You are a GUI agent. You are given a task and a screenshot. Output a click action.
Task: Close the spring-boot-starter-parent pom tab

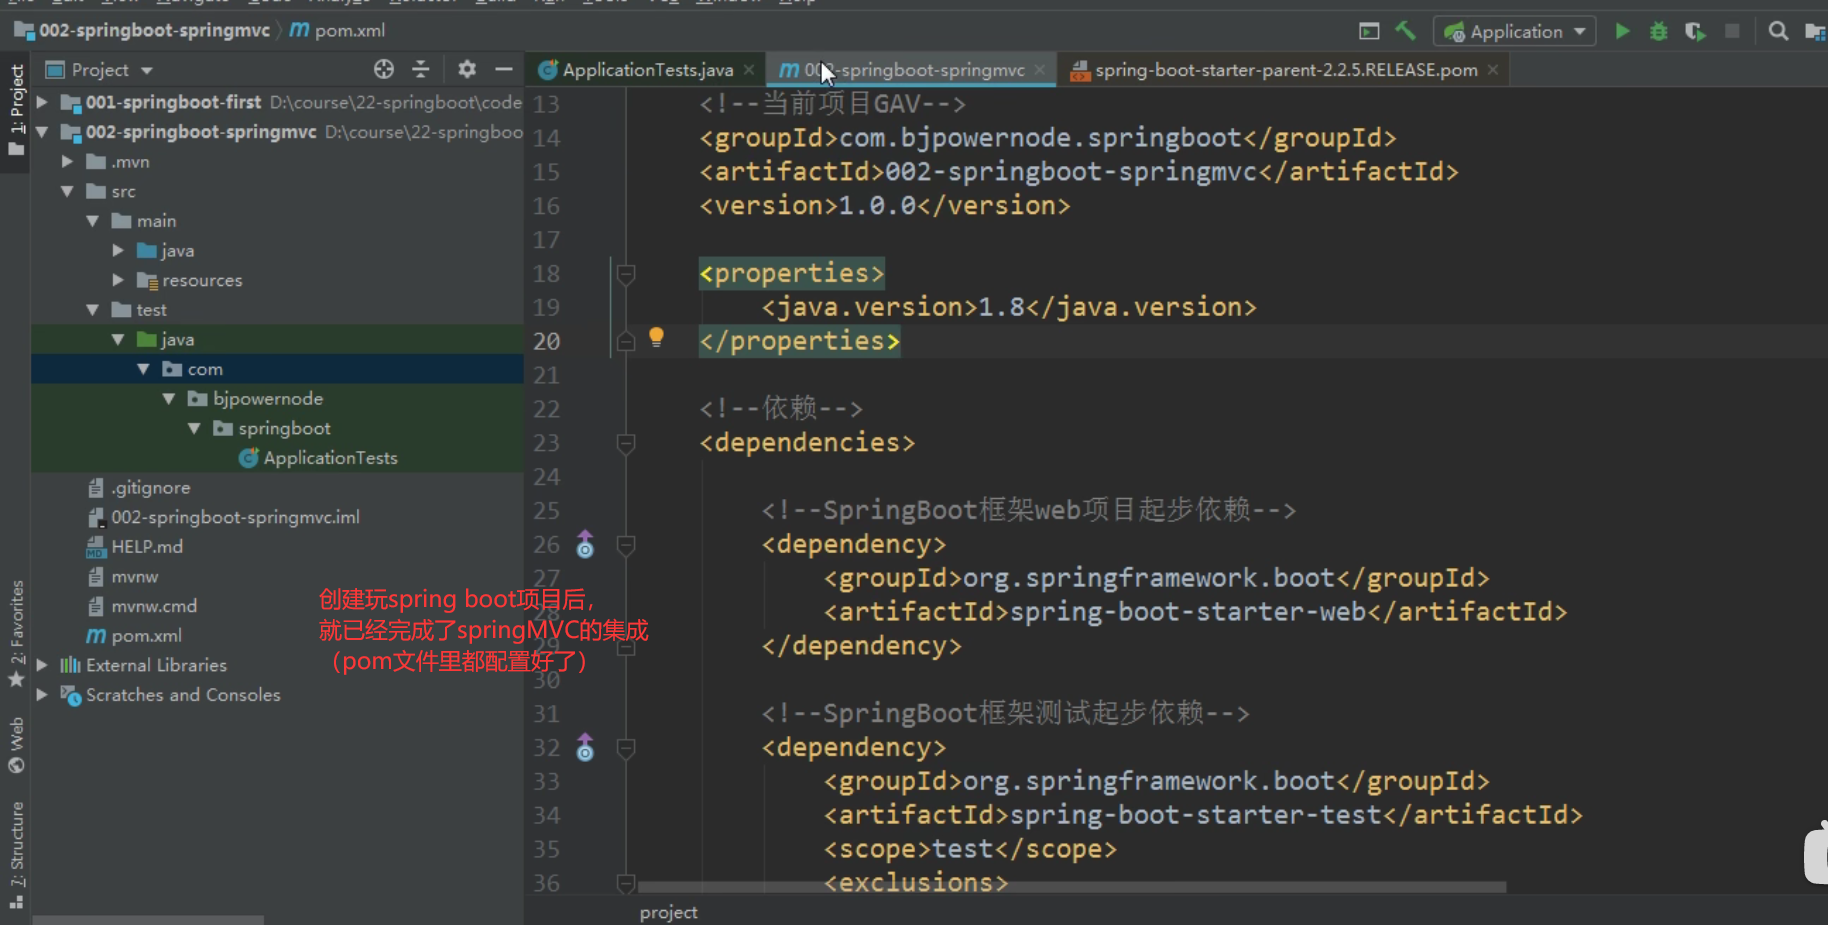pos(1493,70)
